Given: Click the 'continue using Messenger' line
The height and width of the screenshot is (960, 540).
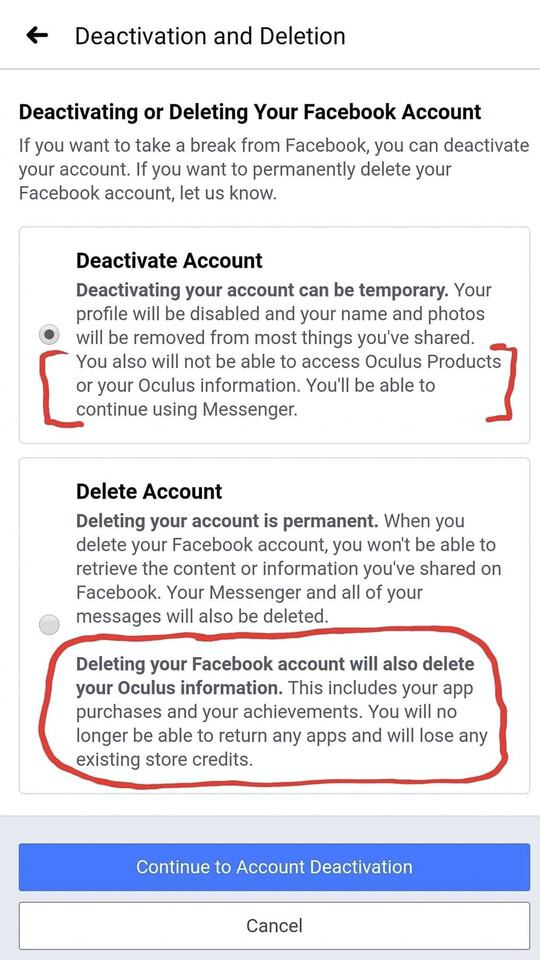Looking at the screenshot, I should [187, 410].
